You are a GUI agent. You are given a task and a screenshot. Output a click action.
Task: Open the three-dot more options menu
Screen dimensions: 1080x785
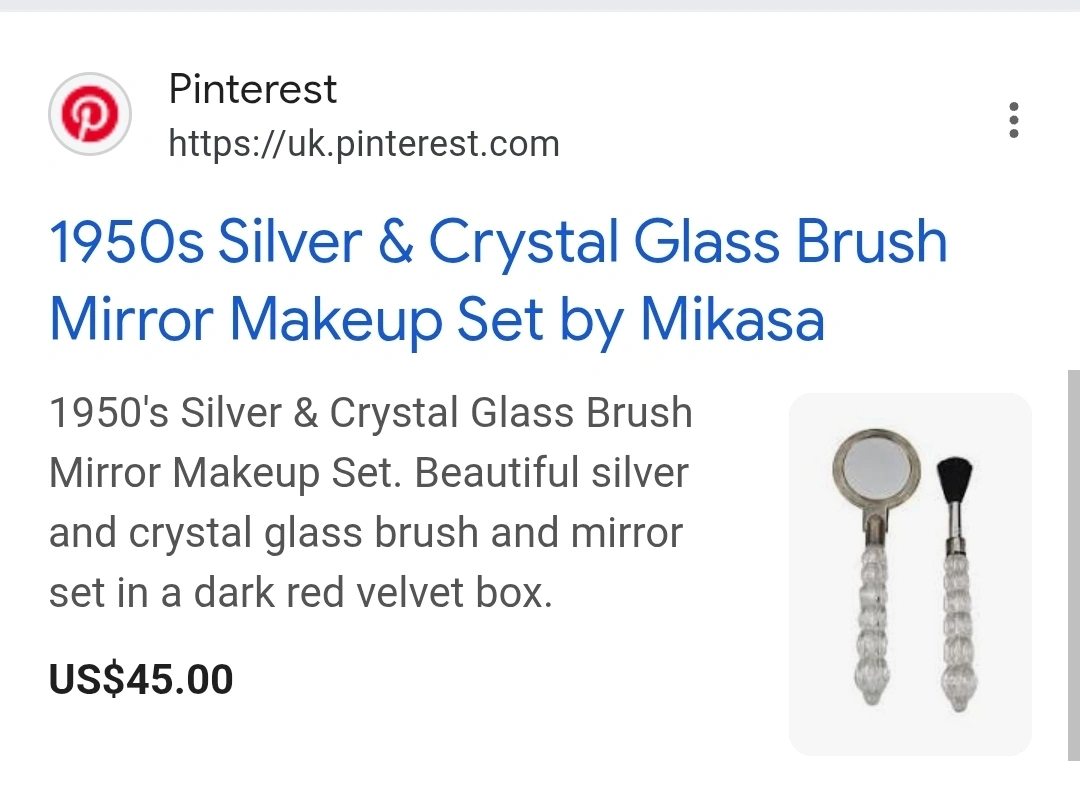click(x=1014, y=120)
